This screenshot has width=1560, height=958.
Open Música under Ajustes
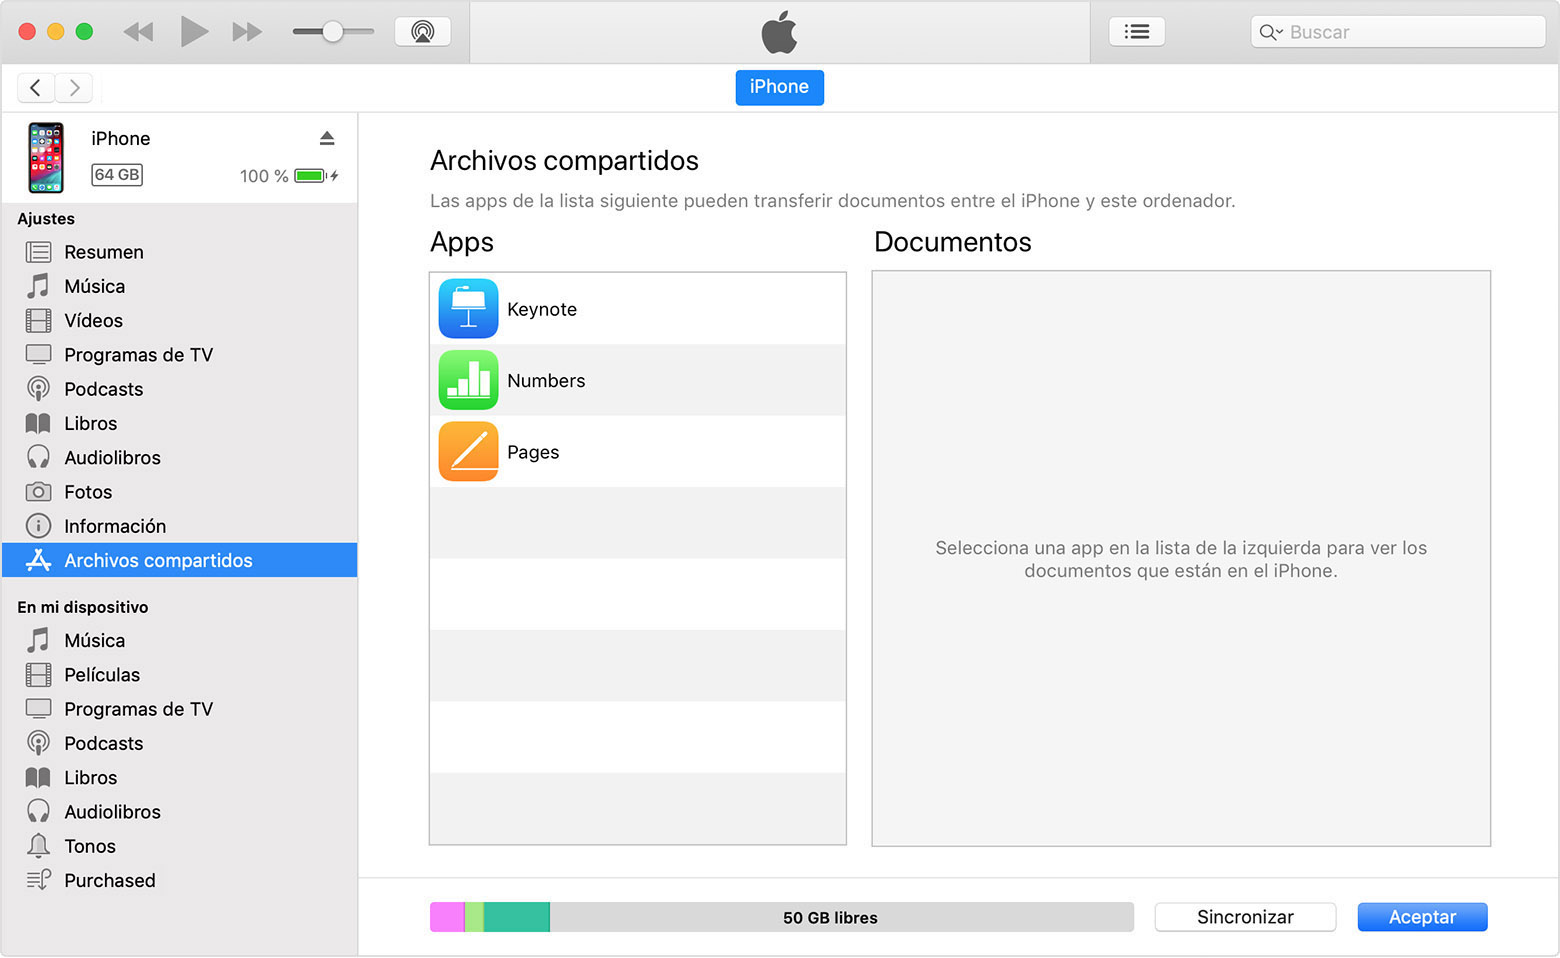point(180,286)
